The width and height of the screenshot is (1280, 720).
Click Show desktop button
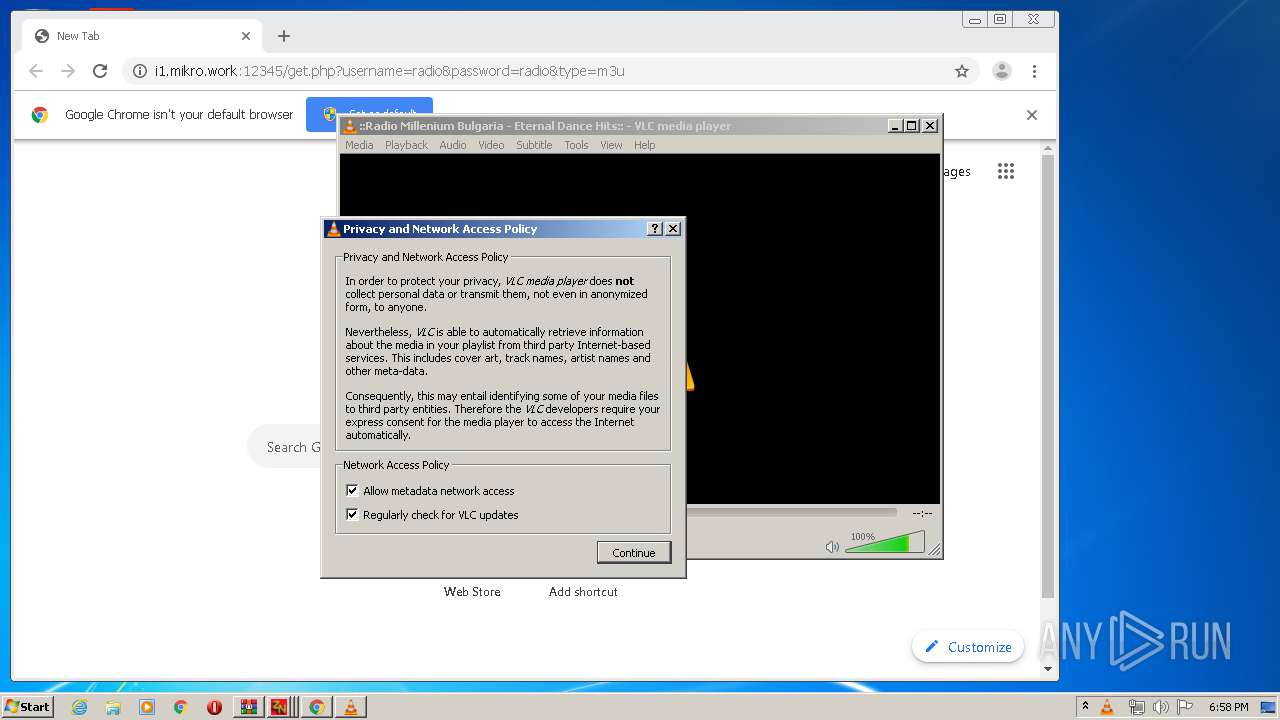click(x=1269, y=707)
